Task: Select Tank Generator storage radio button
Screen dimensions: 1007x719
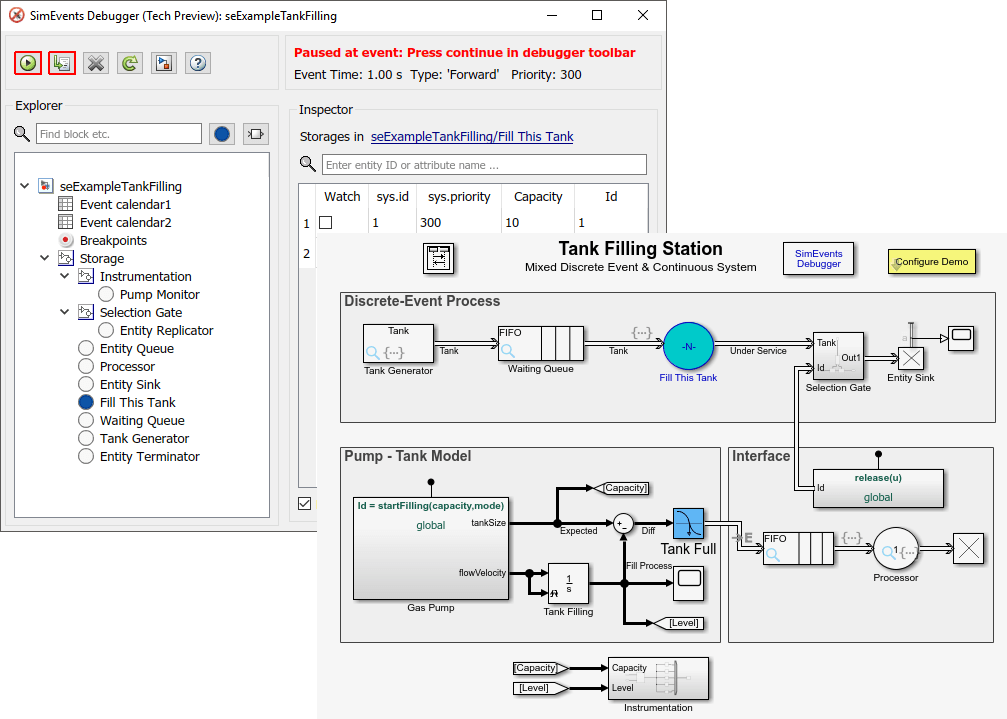Action: (86, 438)
